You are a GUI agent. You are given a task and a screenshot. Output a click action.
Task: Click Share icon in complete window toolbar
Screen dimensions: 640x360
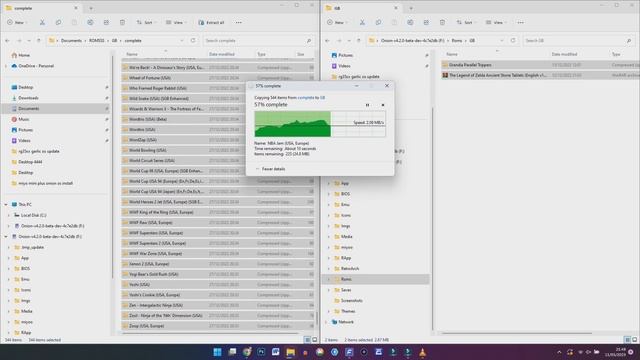pyautogui.click(x=106, y=22)
